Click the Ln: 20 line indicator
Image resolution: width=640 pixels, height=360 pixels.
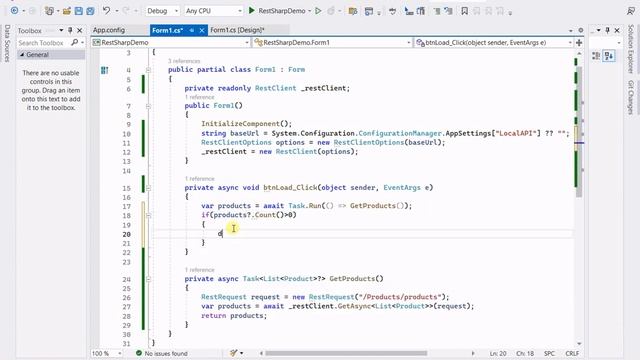[x=498, y=353]
